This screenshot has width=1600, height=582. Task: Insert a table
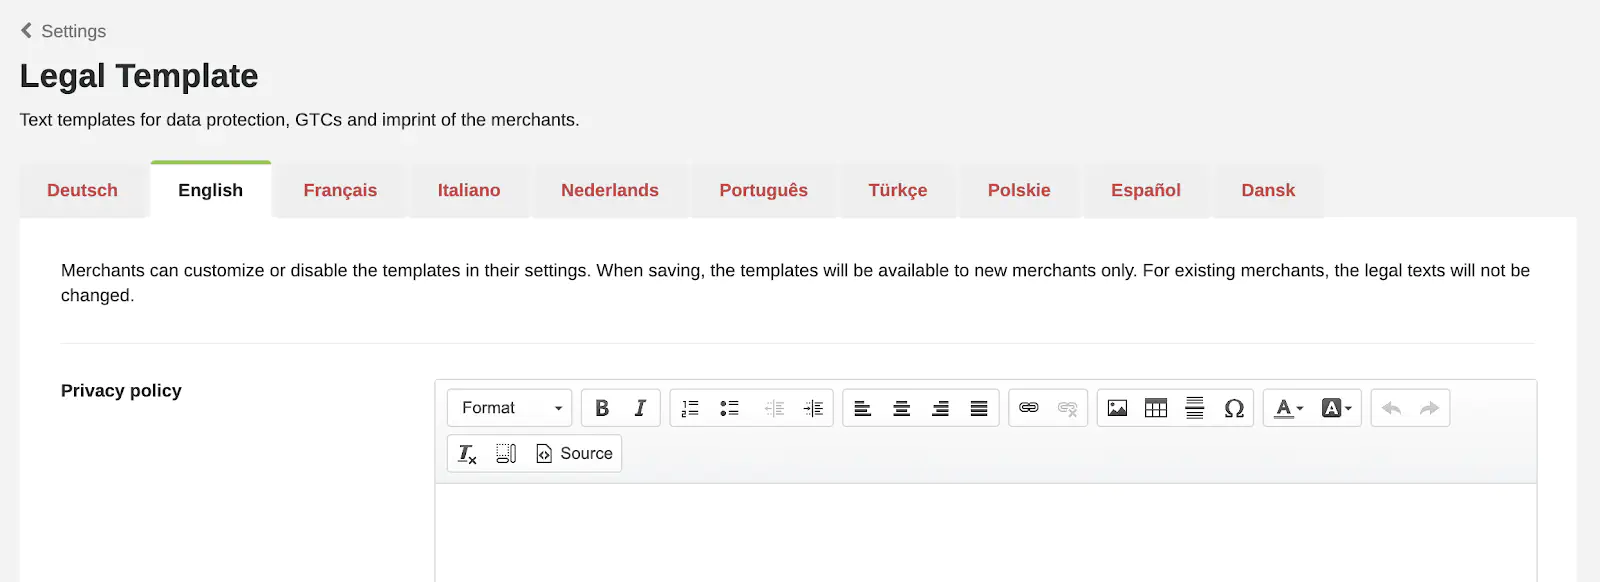point(1156,408)
